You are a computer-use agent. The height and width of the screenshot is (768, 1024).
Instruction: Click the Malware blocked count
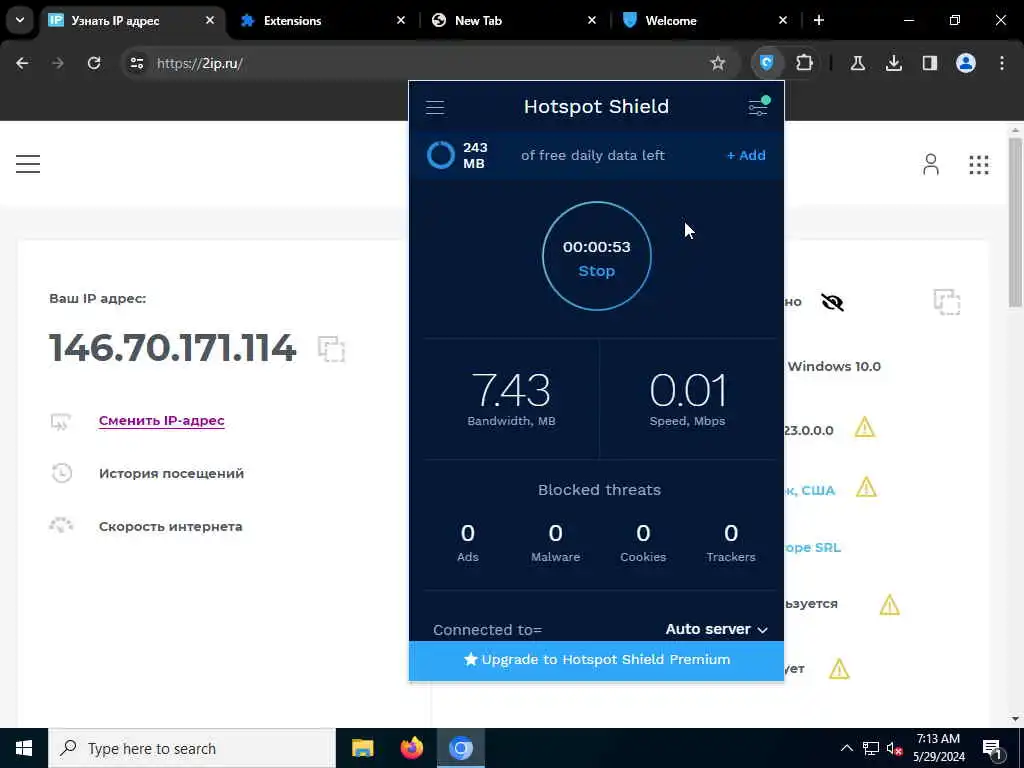coord(555,534)
